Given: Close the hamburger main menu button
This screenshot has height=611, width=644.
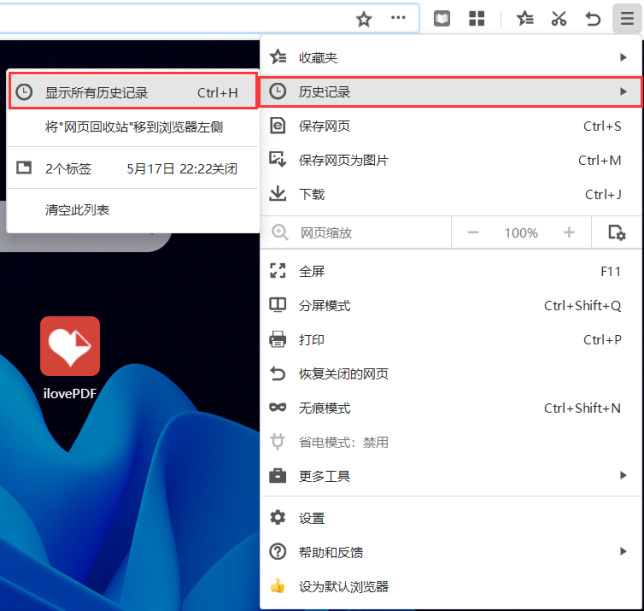Looking at the screenshot, I should tap(627, 18).
